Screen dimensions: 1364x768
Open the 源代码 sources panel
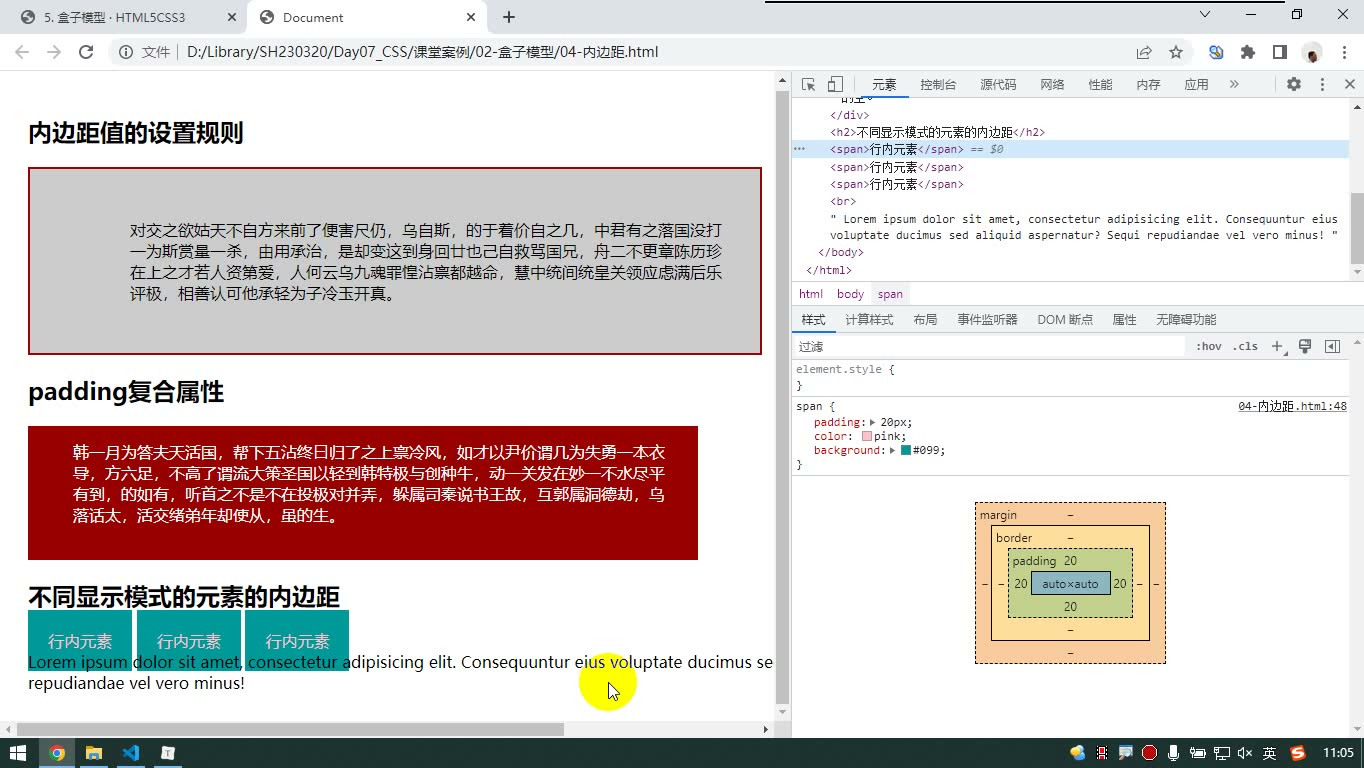click(998, 85)
